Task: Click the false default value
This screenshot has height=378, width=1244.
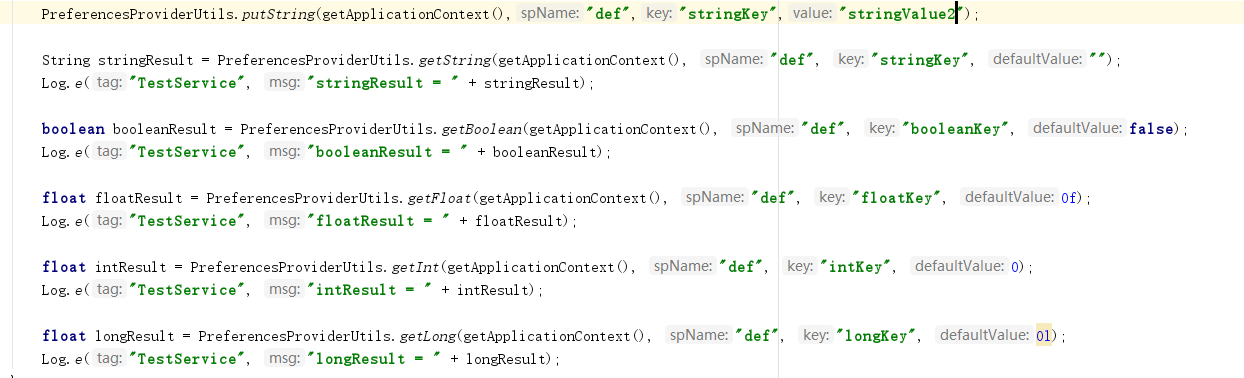Action: [x=1150, y=129]
